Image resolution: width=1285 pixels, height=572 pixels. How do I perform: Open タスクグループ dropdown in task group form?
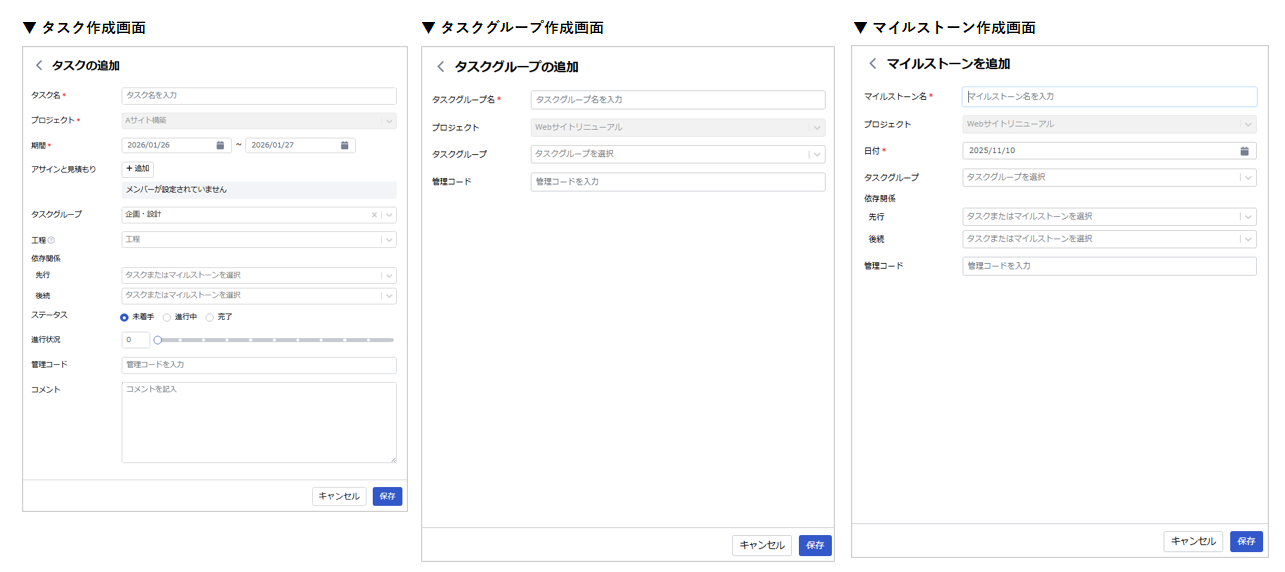click(817, 154)
